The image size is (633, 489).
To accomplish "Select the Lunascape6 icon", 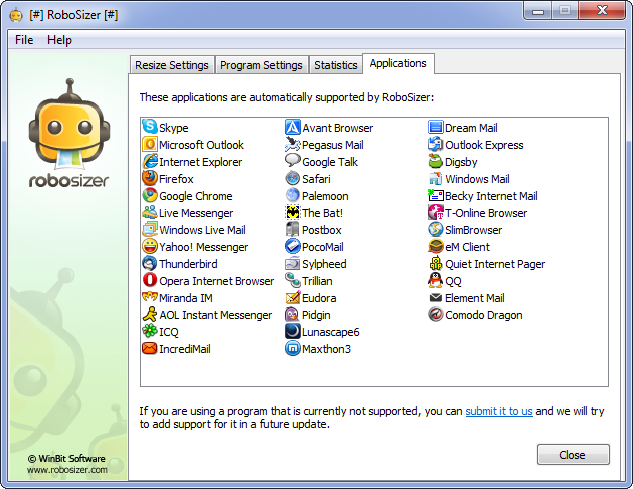I will [x=293, y=332].
